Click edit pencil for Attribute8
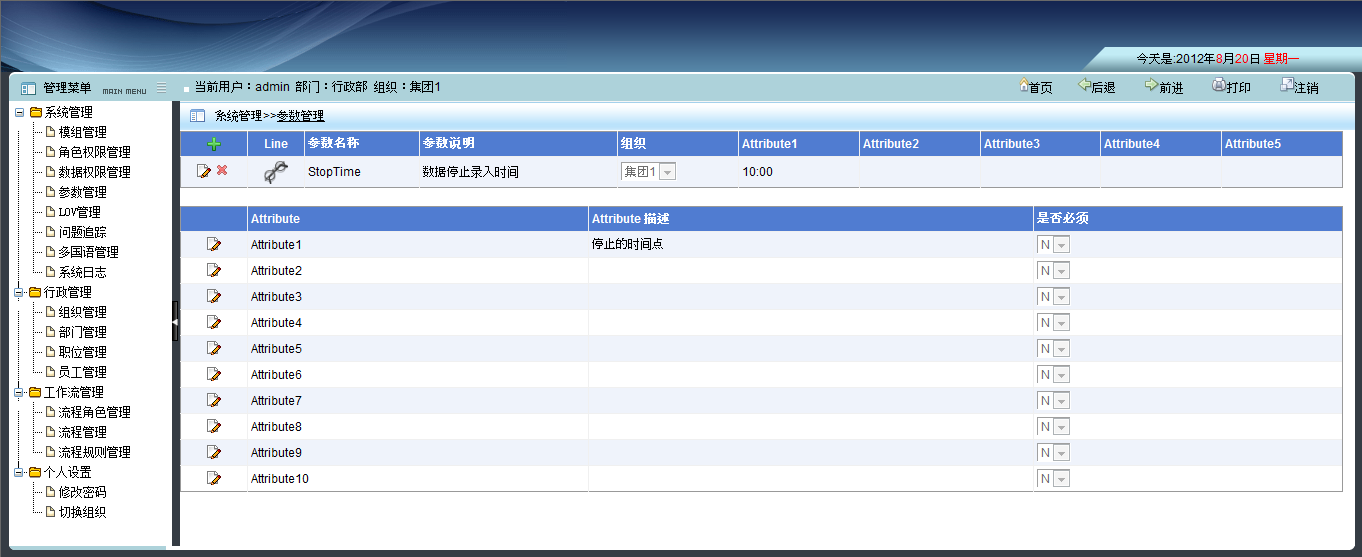This screenshot has height=557, width=1362. pyautogui.click(x=213, y=426)
